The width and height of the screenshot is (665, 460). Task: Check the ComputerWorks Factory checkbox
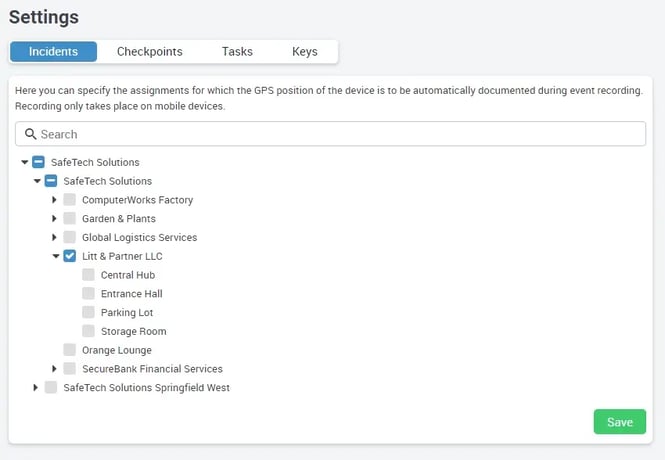70,200
